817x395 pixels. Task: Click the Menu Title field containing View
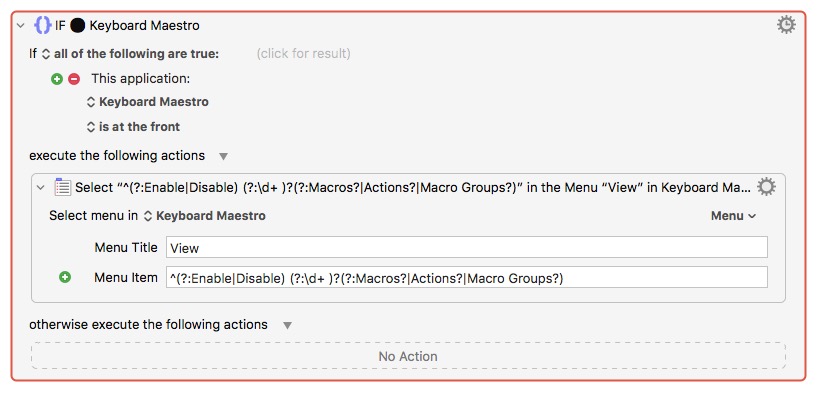[x=467, y=247]
